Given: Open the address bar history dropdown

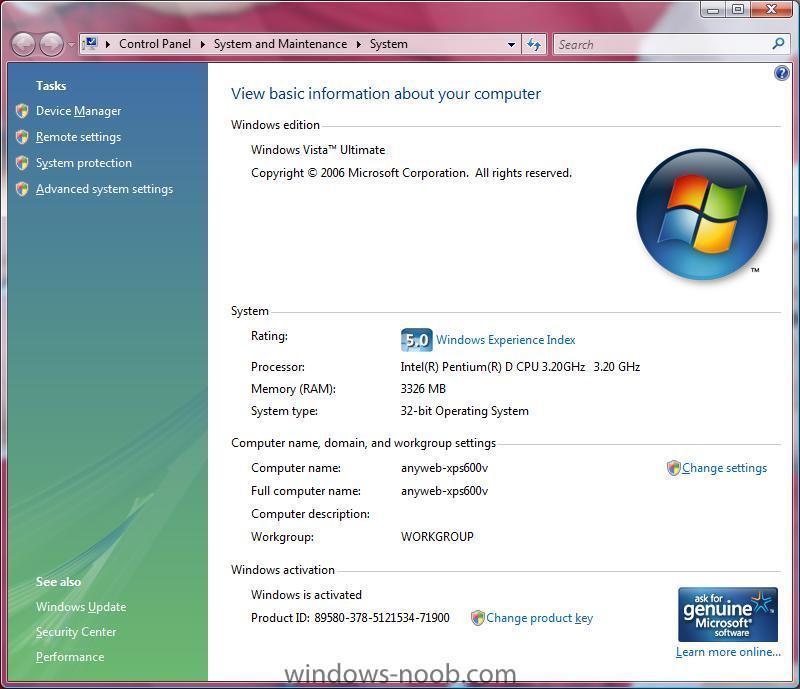Looking at the screenshot, I should pyautogui.click(x=511, y=45).
